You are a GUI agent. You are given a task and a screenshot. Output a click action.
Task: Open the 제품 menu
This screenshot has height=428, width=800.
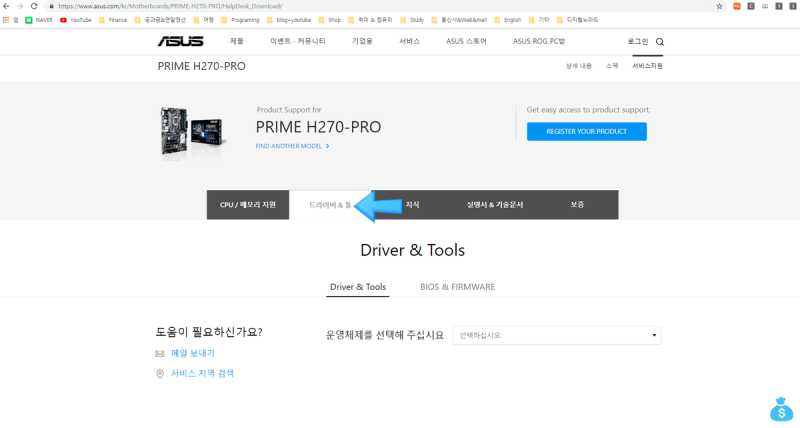coord(237,41)
